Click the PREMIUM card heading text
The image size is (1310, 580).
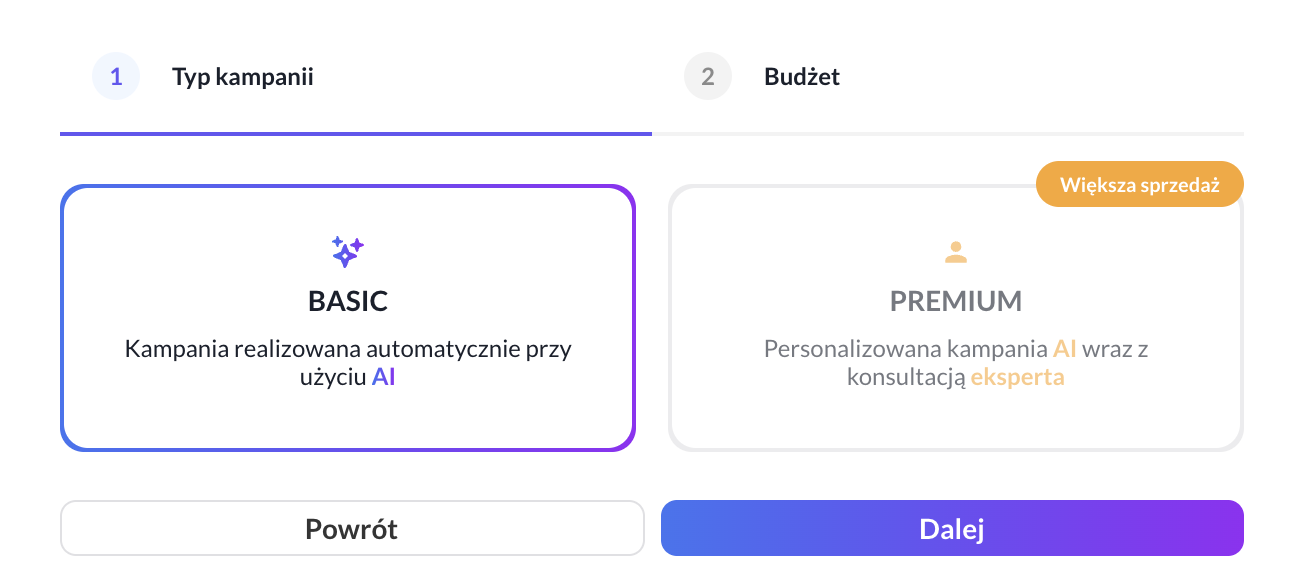(x=955, y=302)
